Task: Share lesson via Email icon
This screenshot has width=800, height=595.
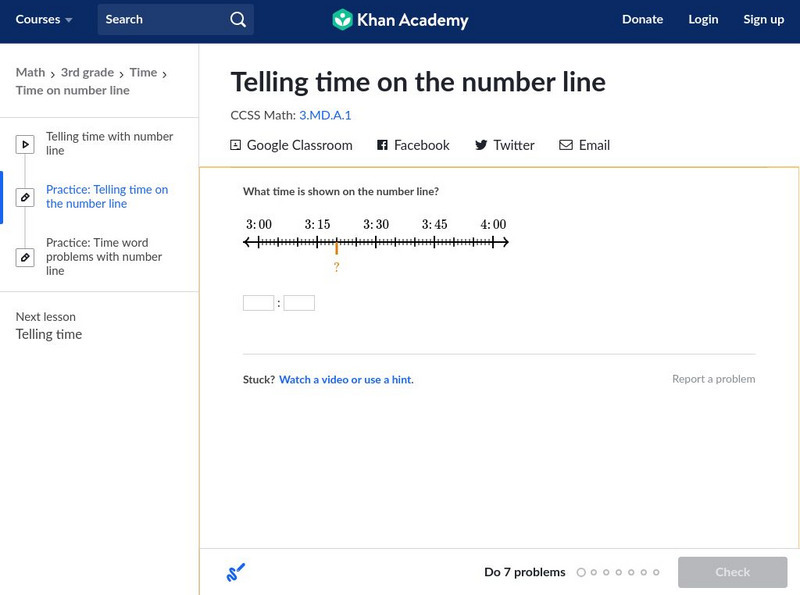Action: (x=566, y=145)
